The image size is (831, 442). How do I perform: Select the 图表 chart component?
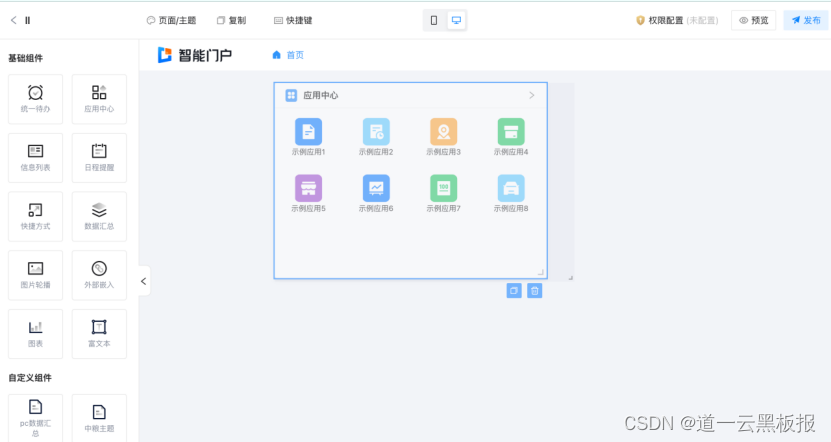tap(36, 334)
